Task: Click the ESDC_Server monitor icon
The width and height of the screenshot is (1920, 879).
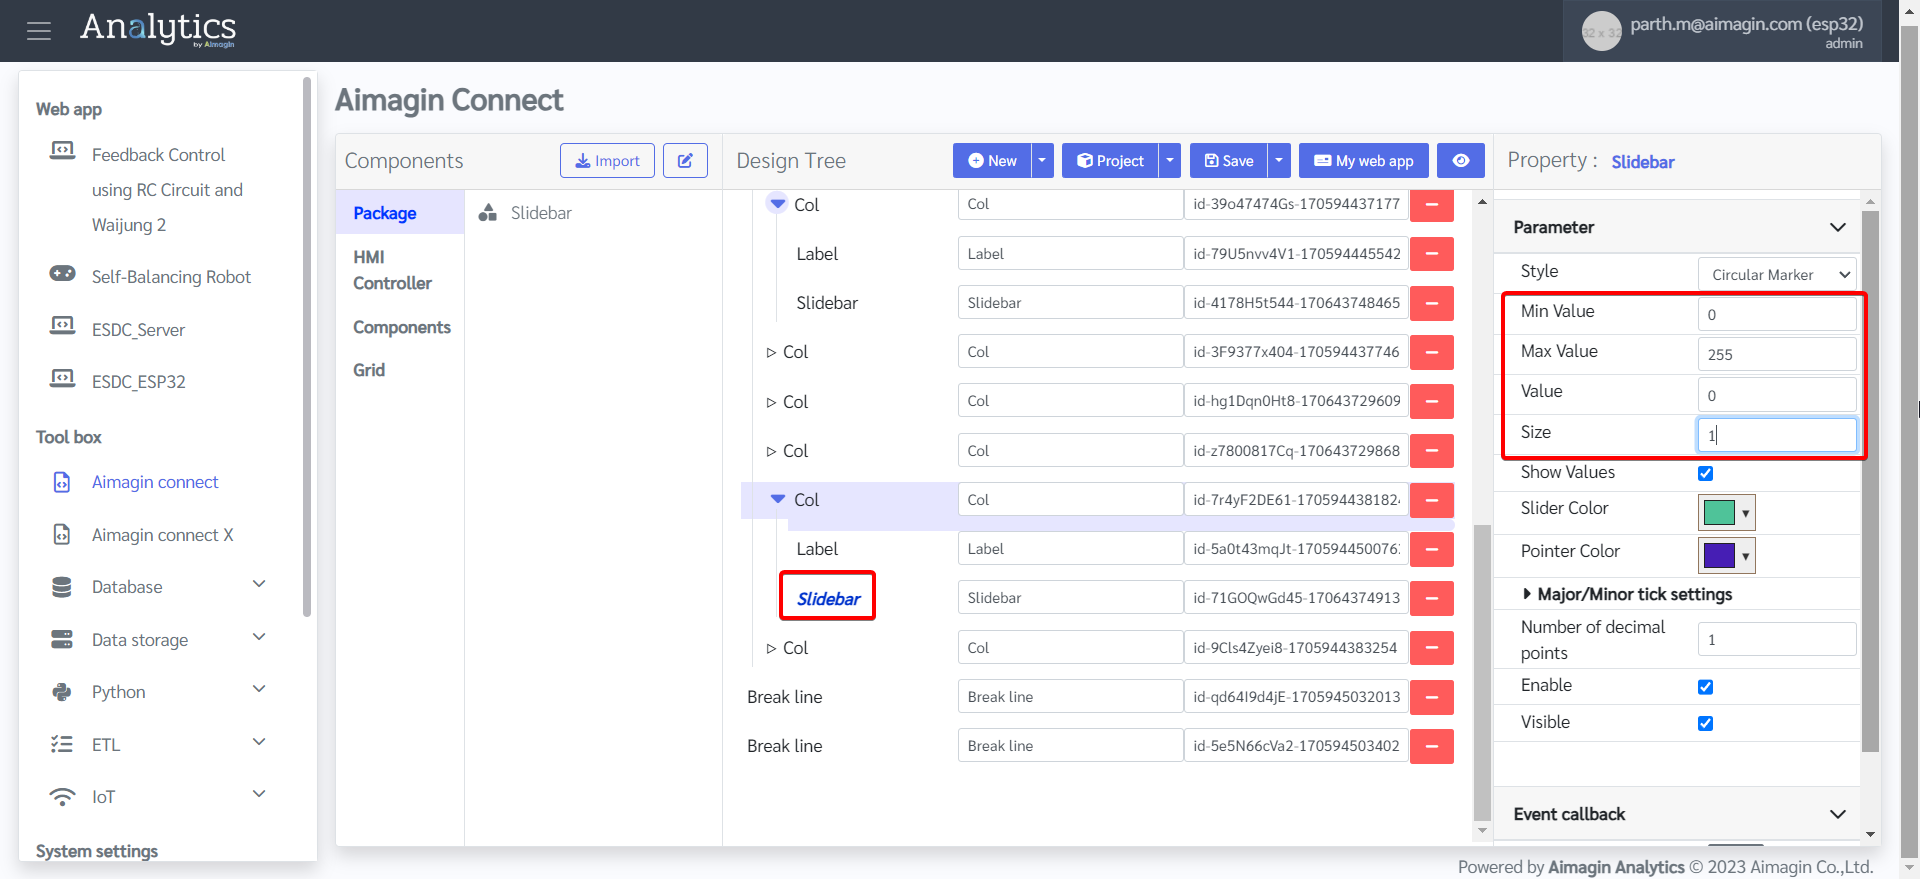Action: pos(62,326)
